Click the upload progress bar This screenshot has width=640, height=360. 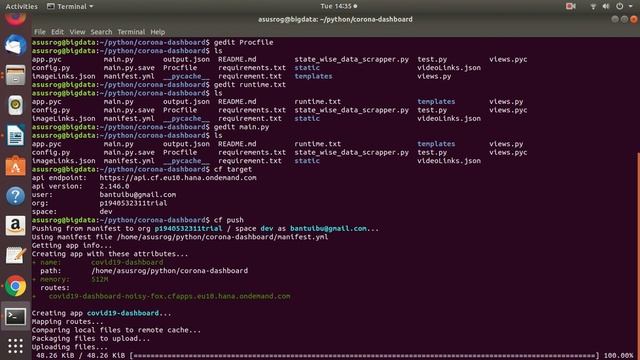pyautogui.click(x=365, y=356)
